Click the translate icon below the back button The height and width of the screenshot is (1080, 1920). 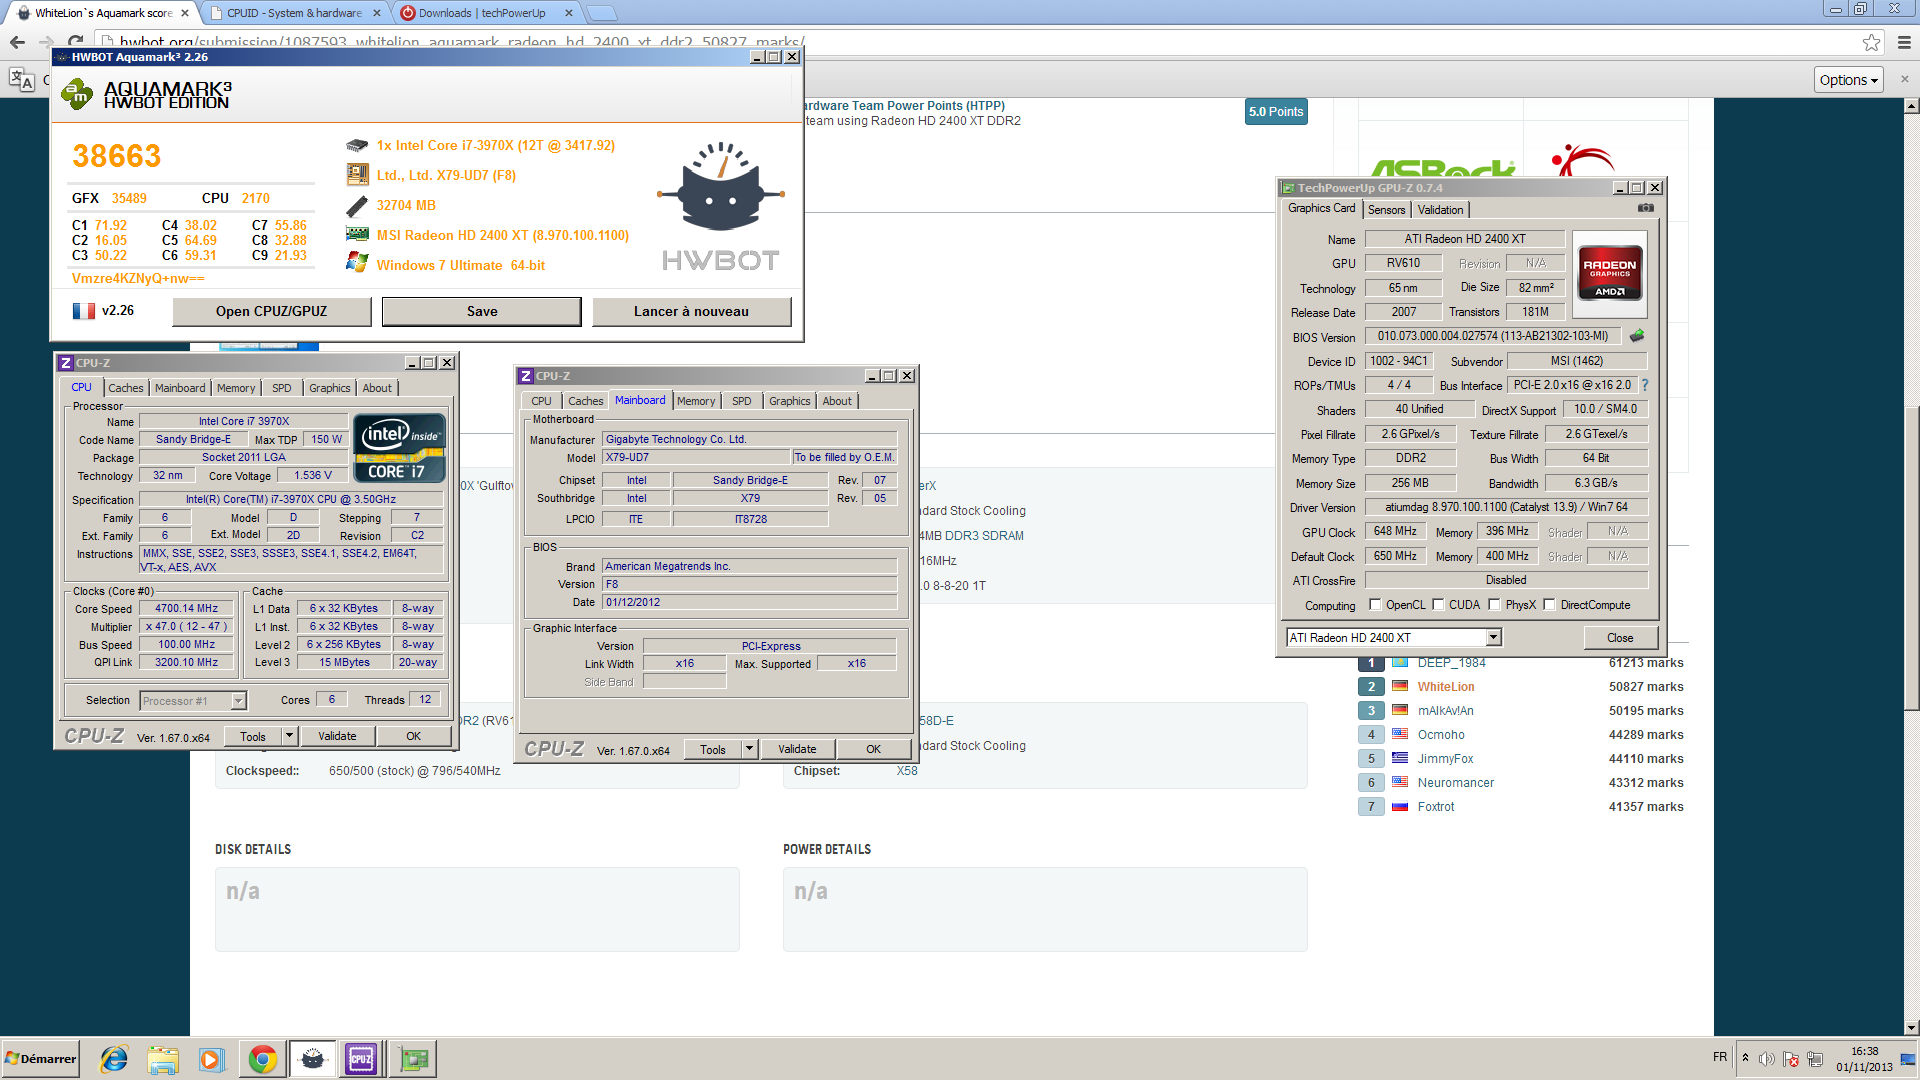[x=21, y=79]
